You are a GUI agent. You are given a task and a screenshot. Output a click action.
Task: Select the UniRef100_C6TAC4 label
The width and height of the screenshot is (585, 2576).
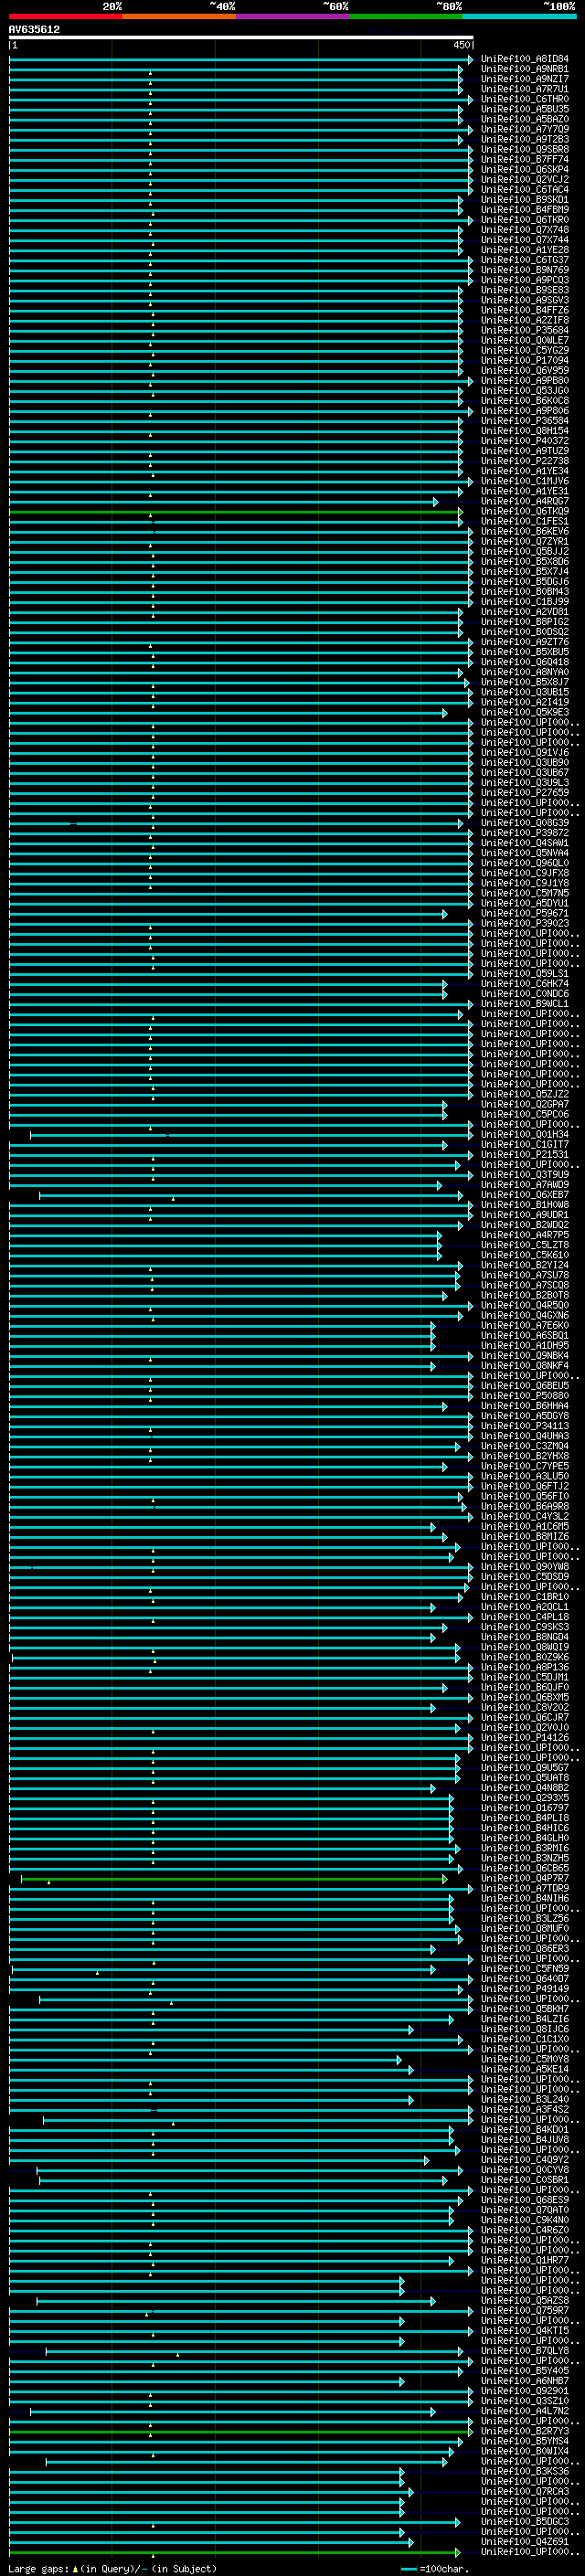point(525,189)
